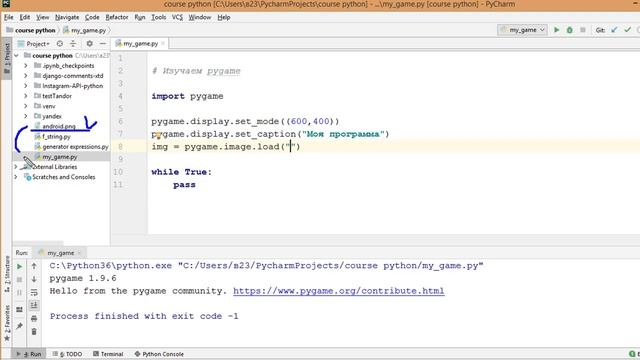Open the File menu
640x360 pixels.
[9, 17]
